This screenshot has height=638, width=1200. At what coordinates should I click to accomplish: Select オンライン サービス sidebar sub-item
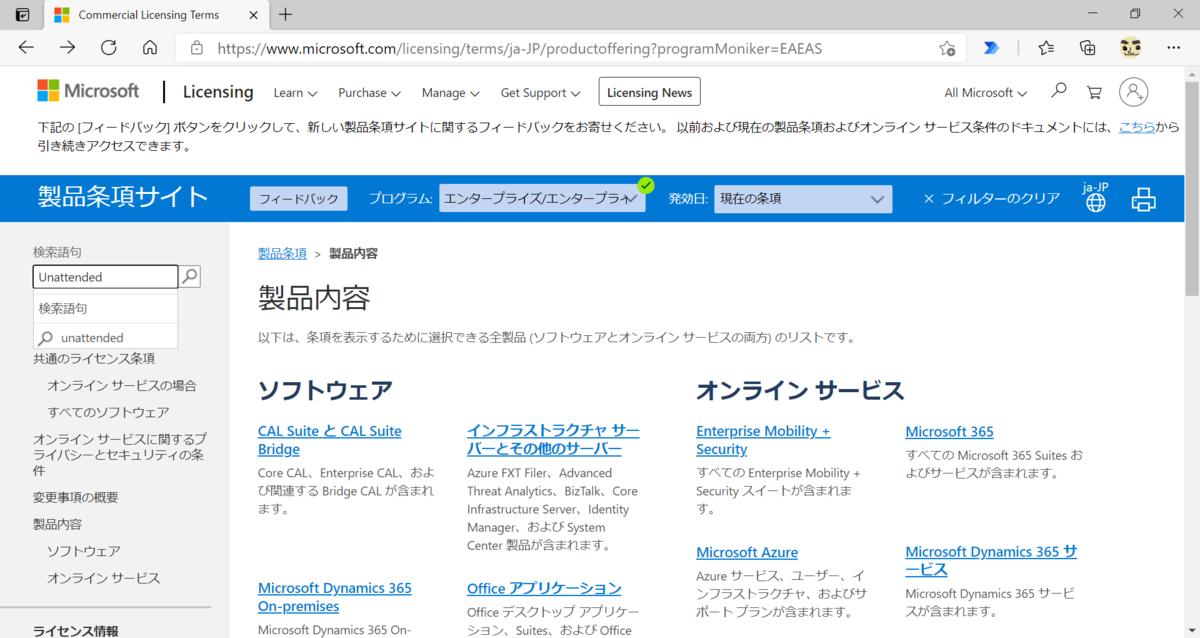point(104,578)
